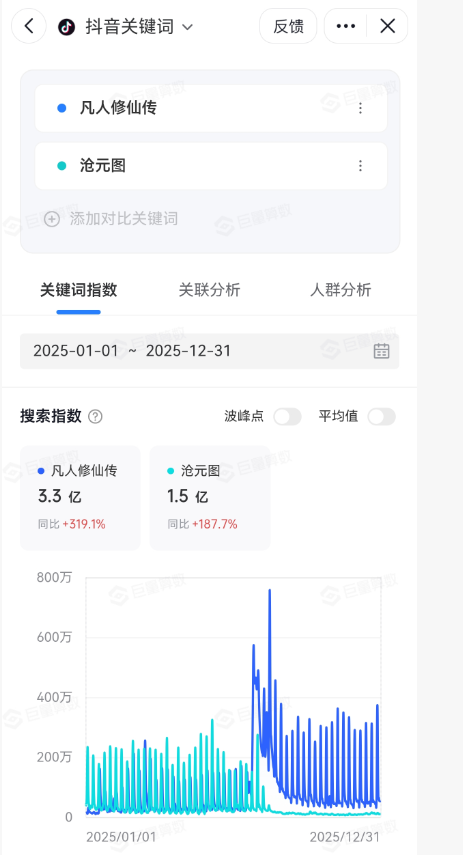Open options menu for 沧元图 keyword
This screenshot has width=463, height=855.
coord(360,166)
